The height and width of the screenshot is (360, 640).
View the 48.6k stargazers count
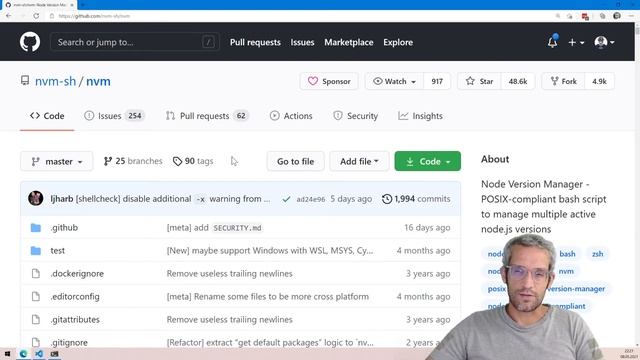pyautogui.click(x=518, y=81)
